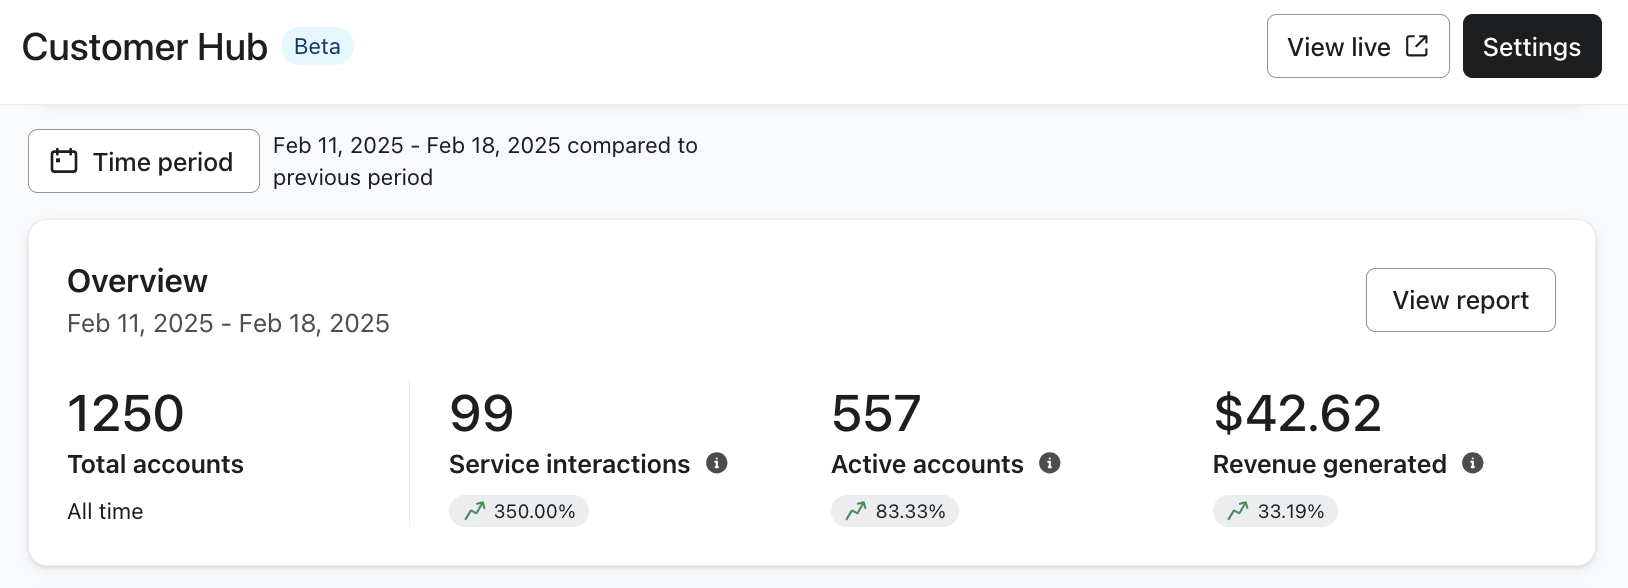Click the green trend arrow beside 350.00%
The width and height of the screenshot is (1628, 588).
(x=475, y=510)
